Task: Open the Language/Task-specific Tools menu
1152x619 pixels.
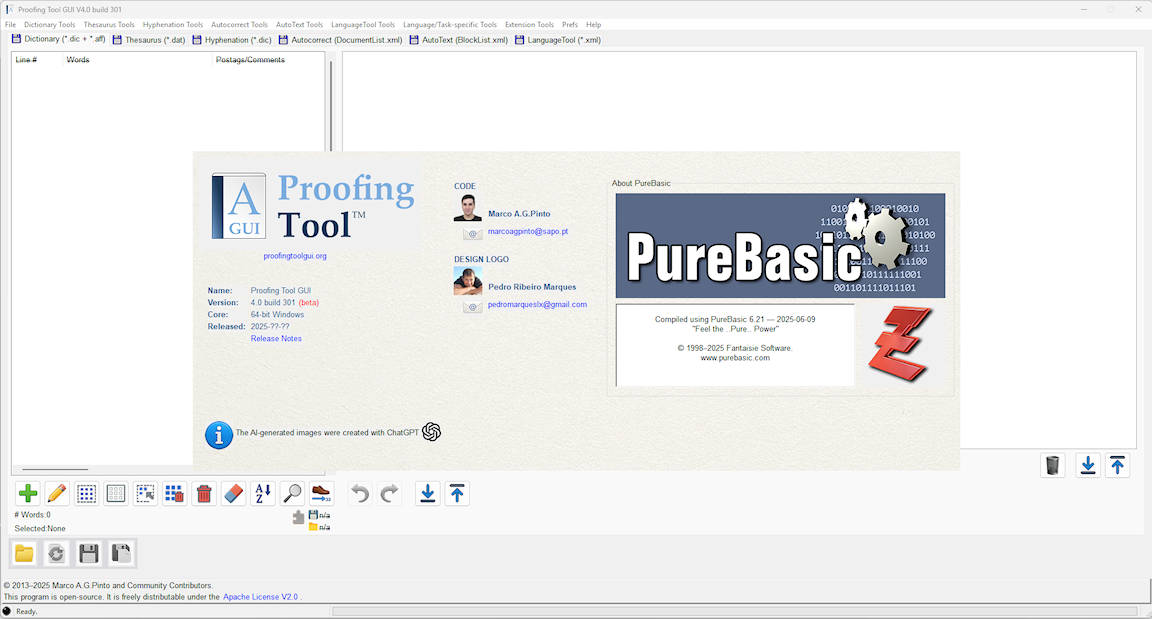Action: click(x=450, y=24)
